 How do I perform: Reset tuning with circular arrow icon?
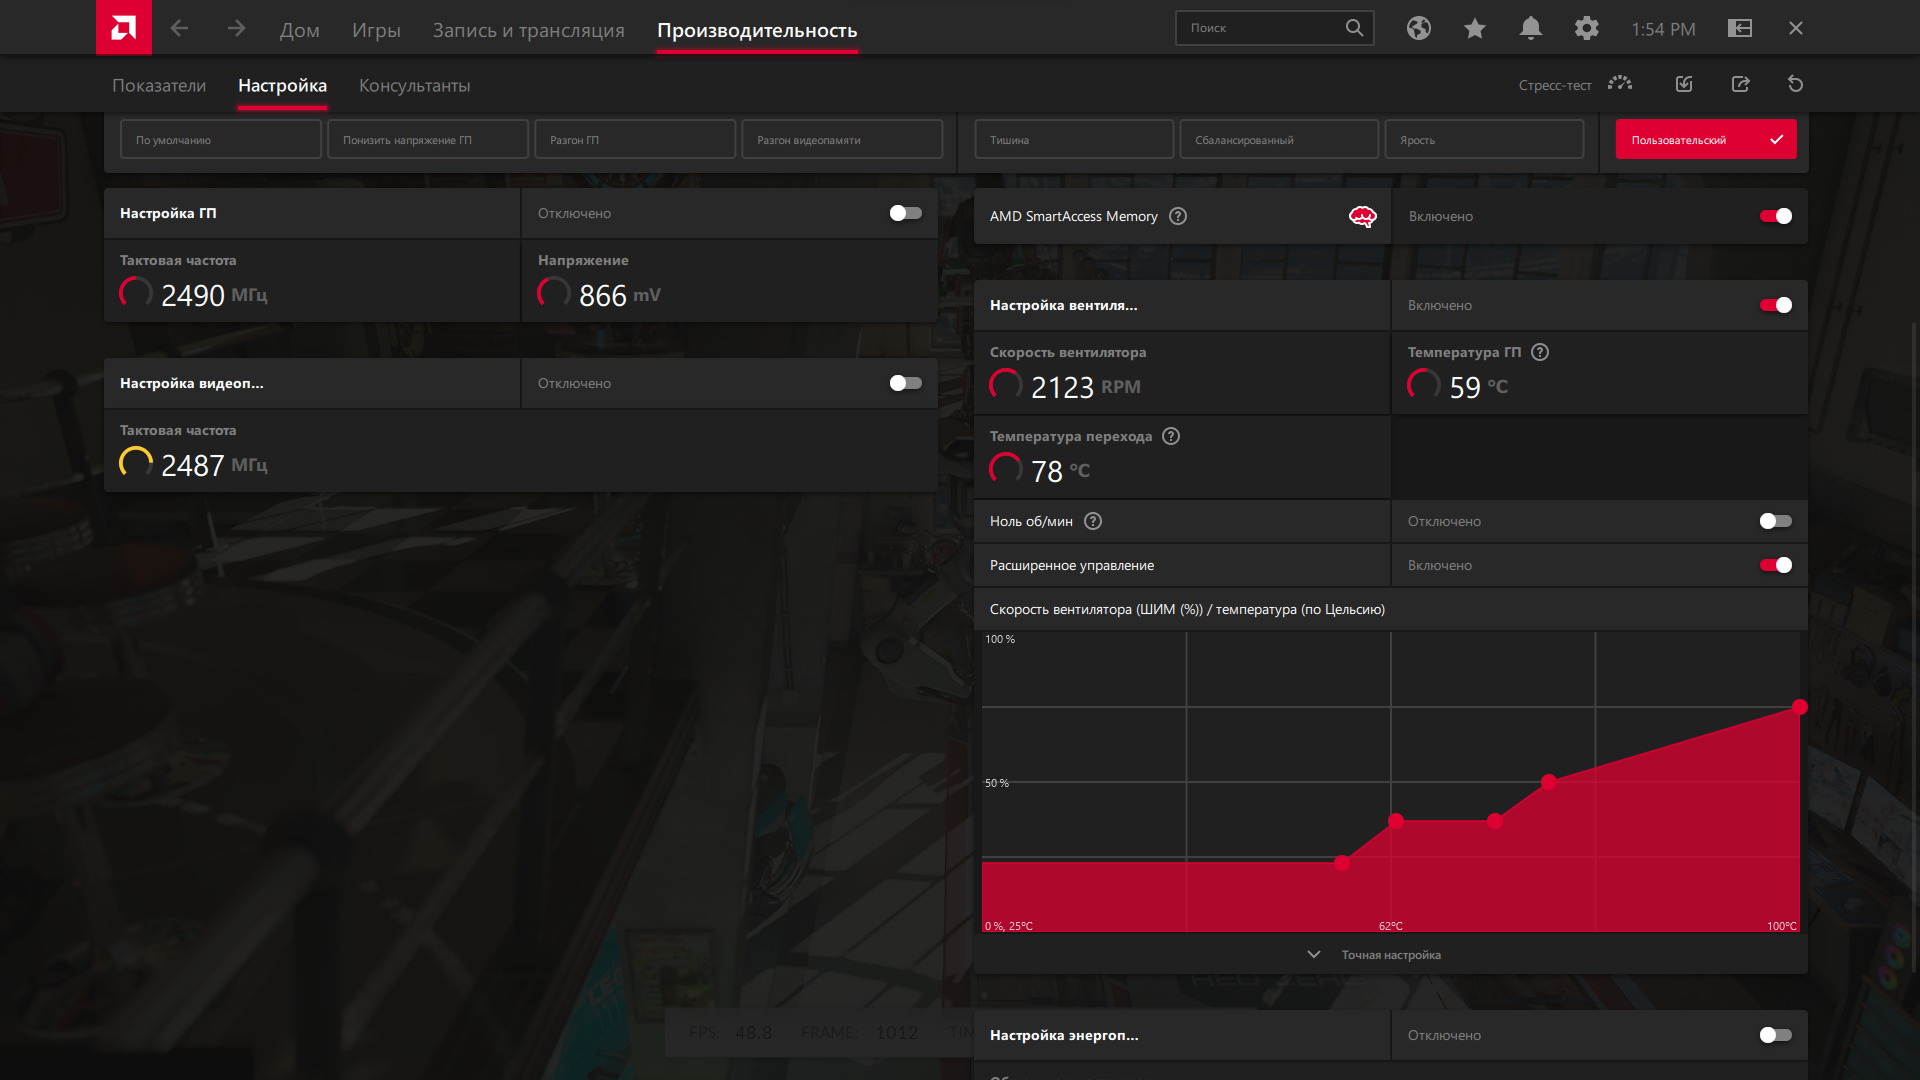[x=1795, y=84]
